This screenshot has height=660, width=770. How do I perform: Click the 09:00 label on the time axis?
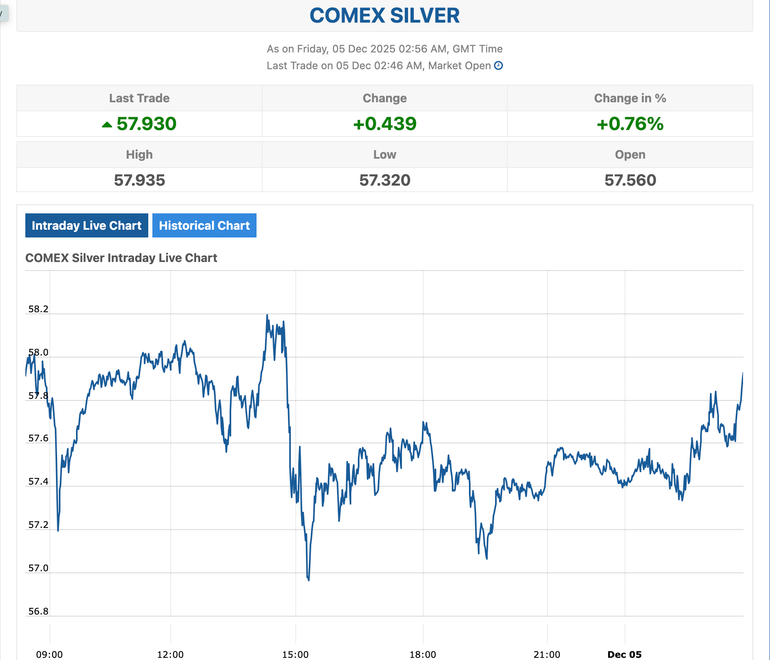pyautogui.click(x=49, y=654)
